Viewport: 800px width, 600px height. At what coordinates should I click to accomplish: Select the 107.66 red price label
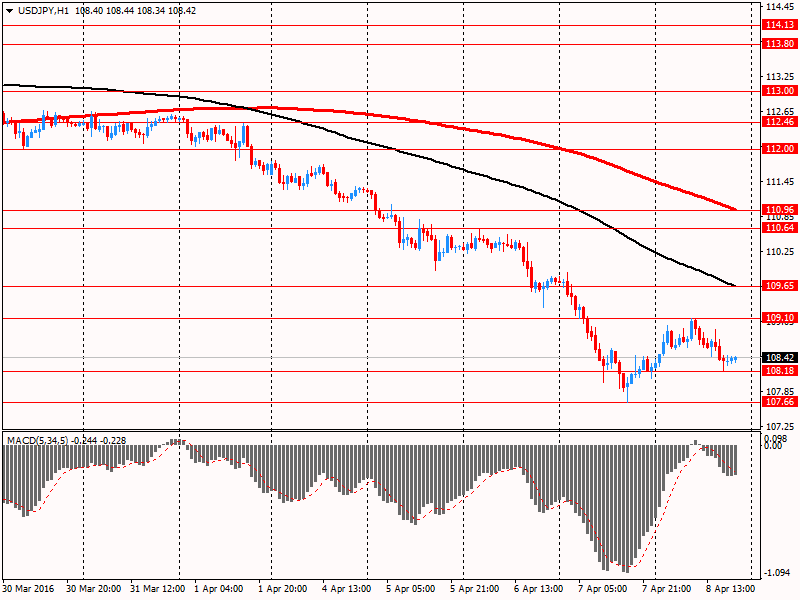[780, 402]
